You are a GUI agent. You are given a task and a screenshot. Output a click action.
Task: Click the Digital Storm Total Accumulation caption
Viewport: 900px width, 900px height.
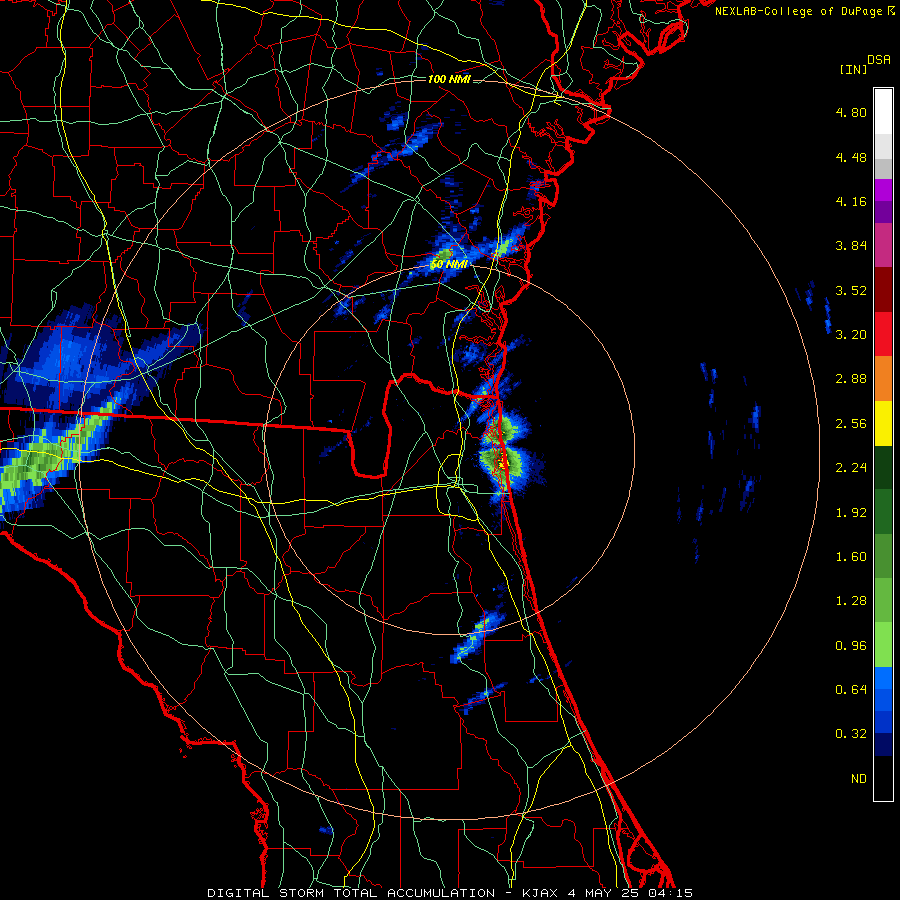450,893
